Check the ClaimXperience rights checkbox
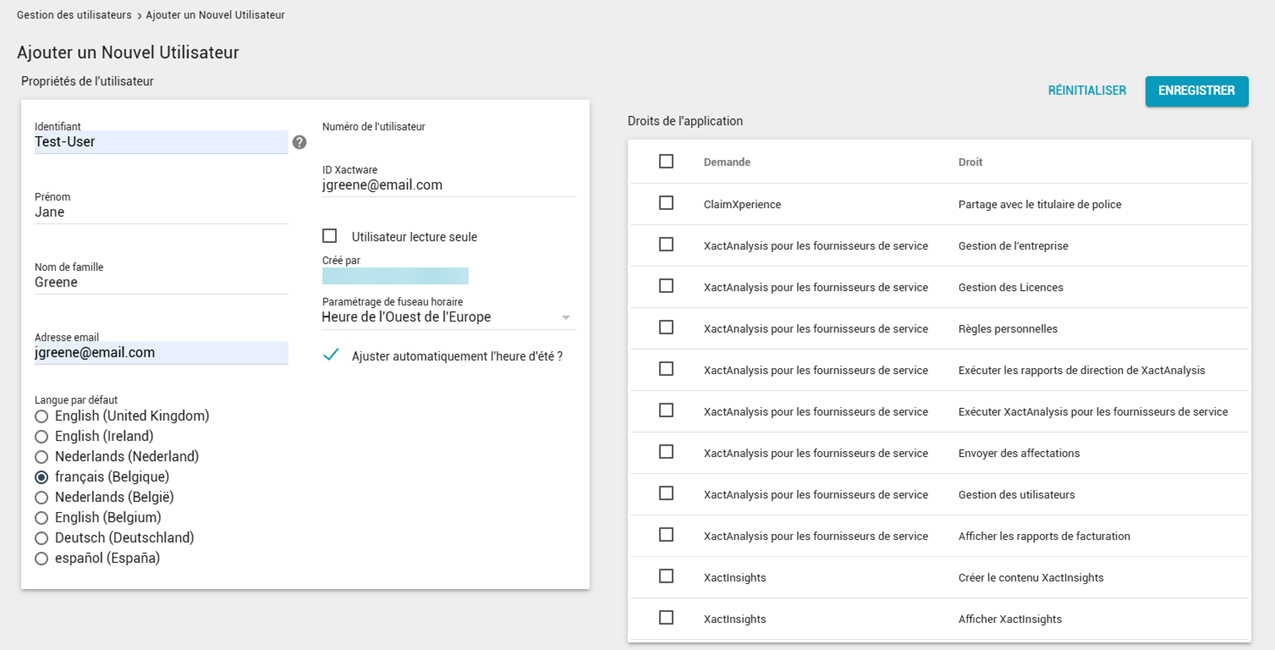 [666, 203]
